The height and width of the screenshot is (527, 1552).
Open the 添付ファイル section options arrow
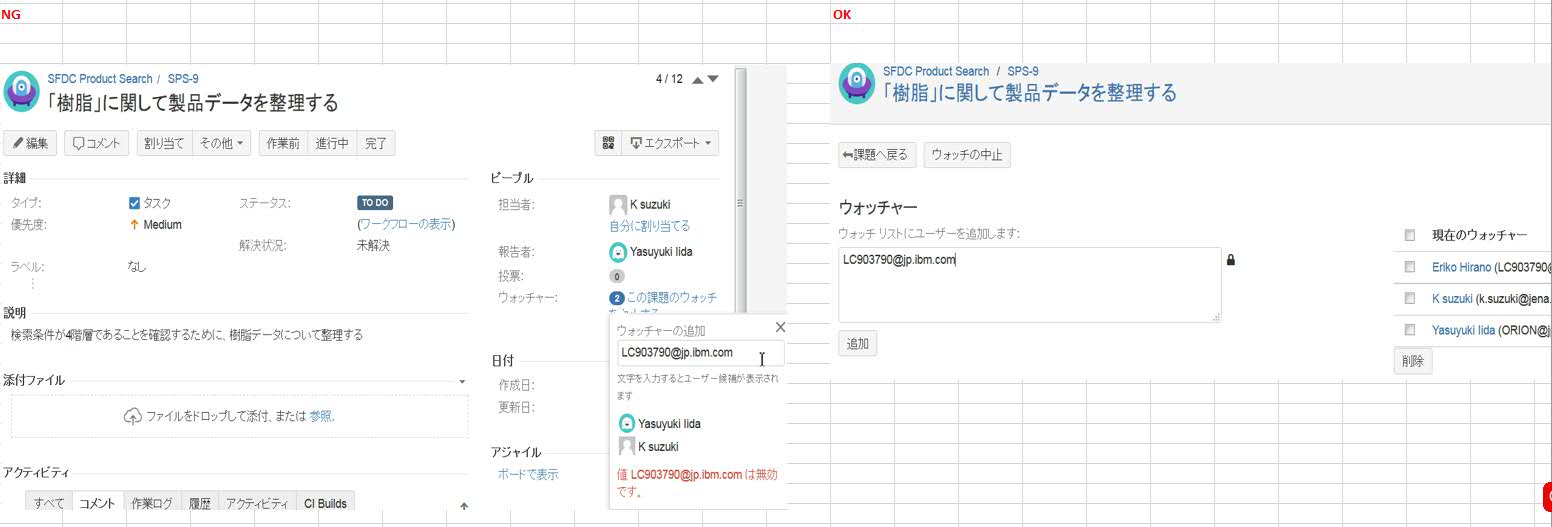point(462,381)
